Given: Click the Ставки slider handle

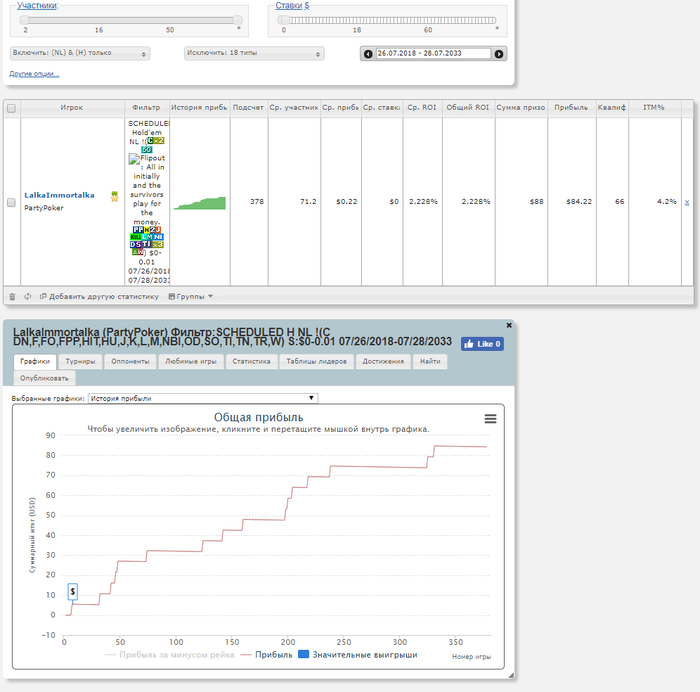Looking at the screenshot, I should [x=283, y=20].
